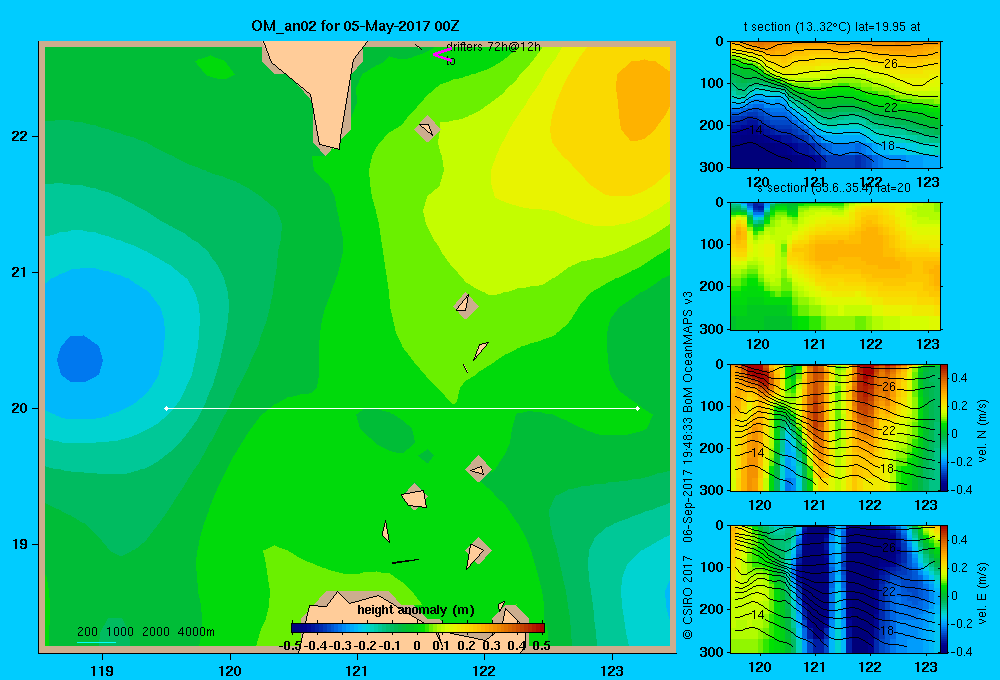Click the height anomaly color bar

(418, 628)
